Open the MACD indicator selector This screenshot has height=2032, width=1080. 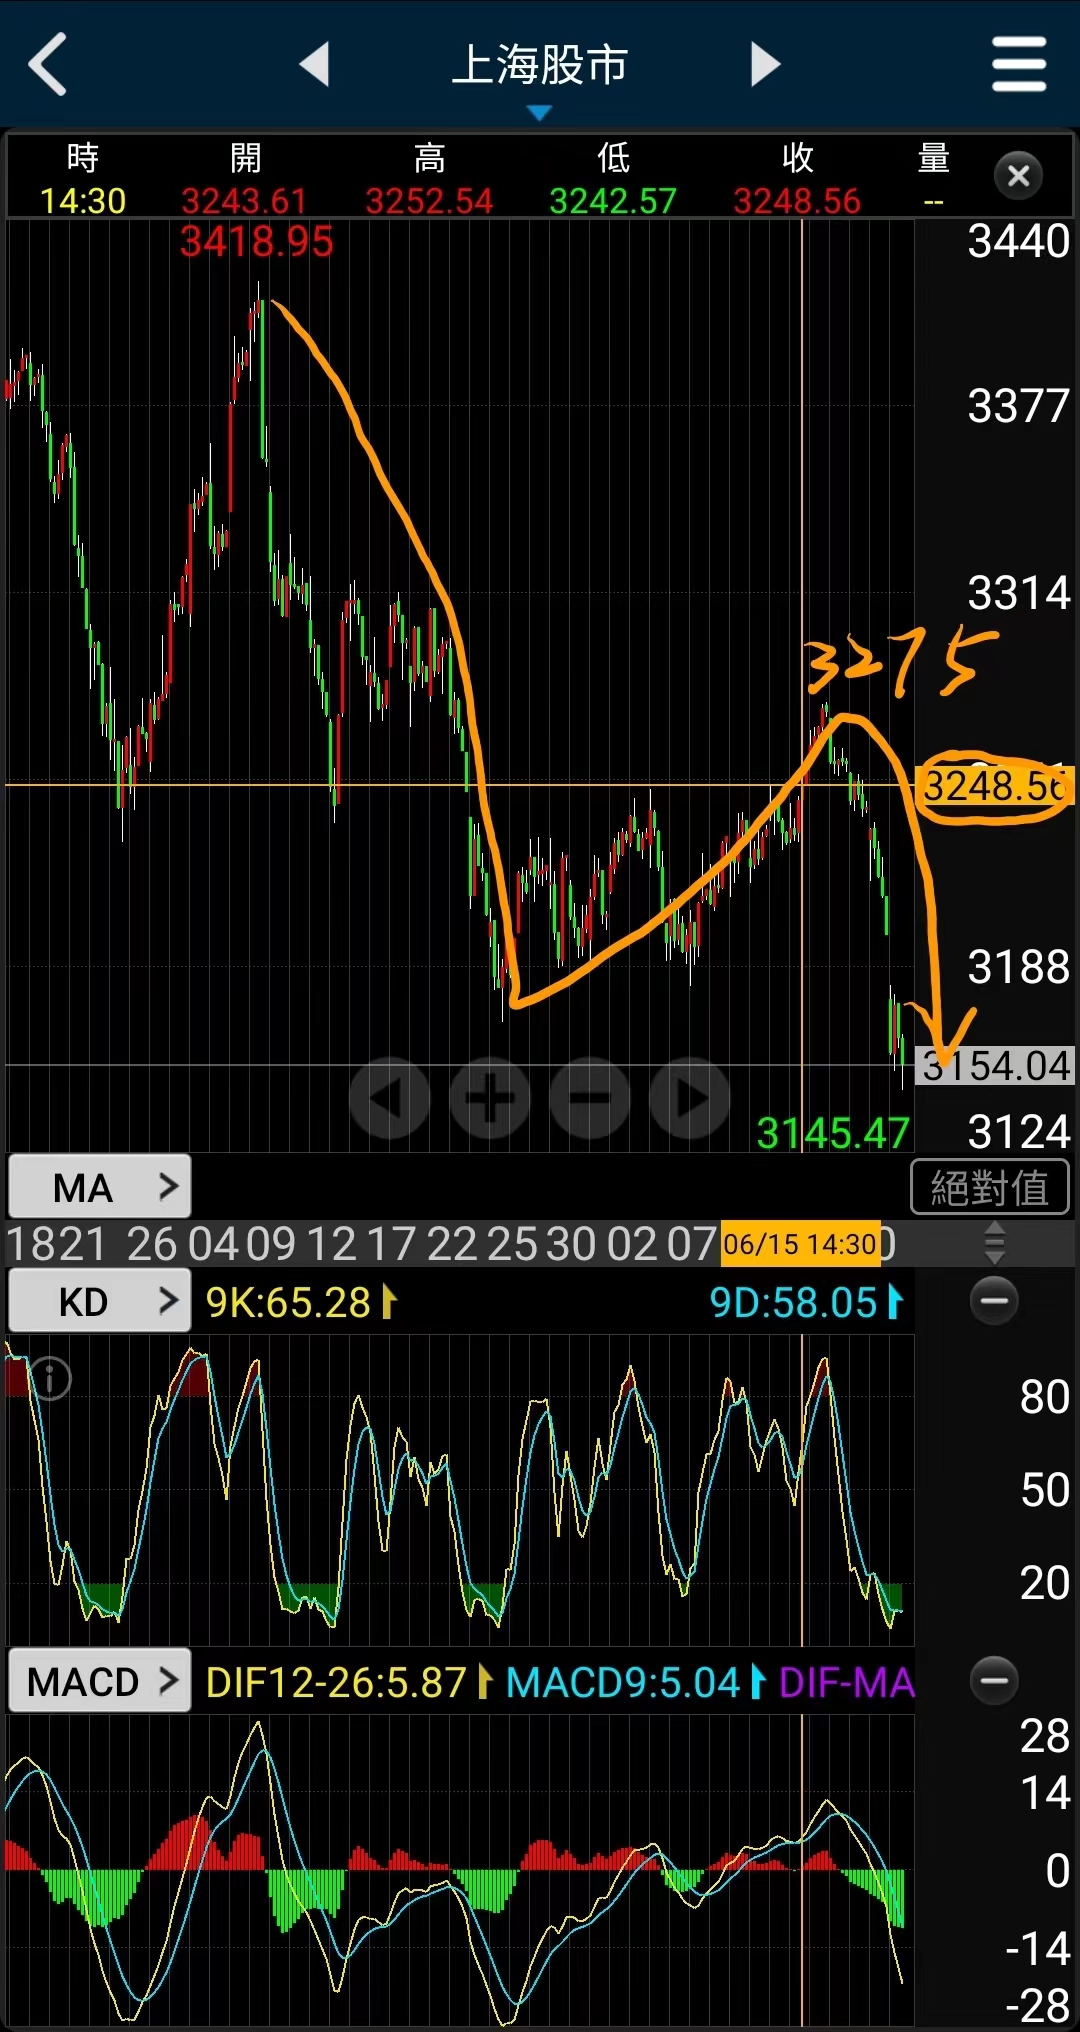click(x=99, y=1681)
